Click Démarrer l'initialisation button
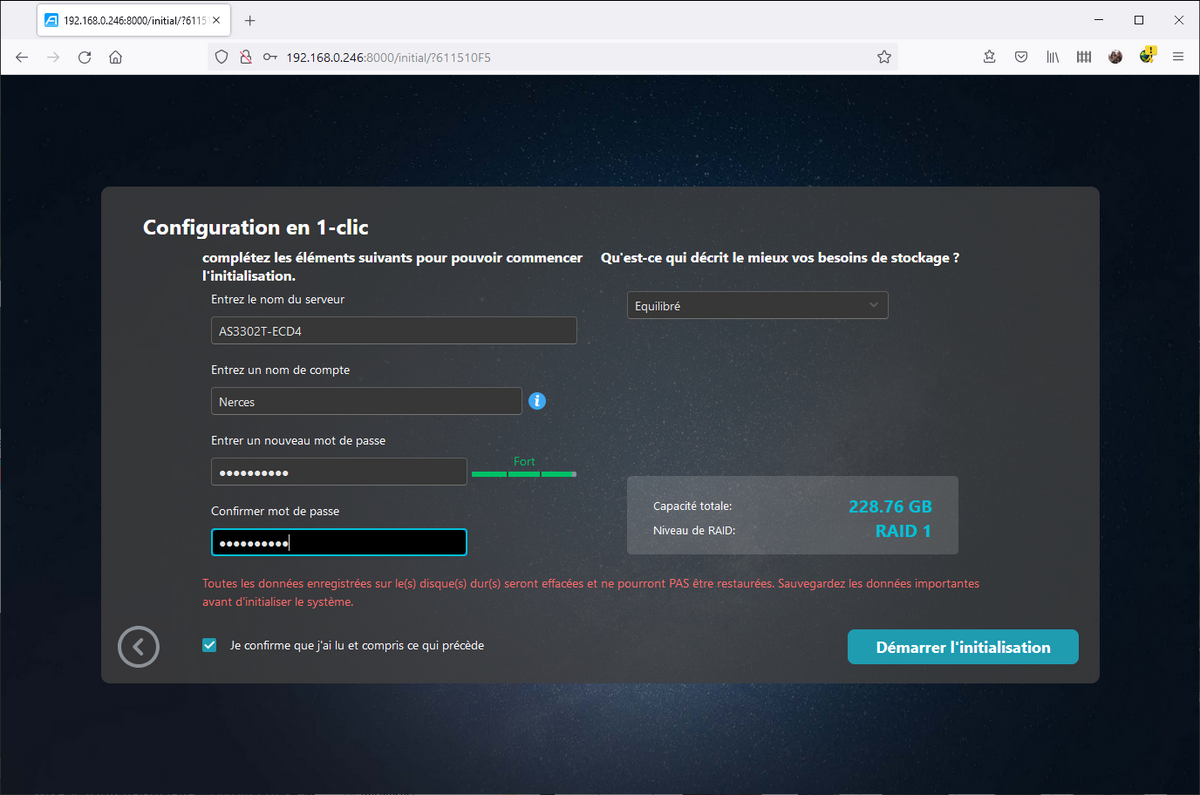Image resolution: width=1200 pixels, height=795 pixels. [963, 647]
